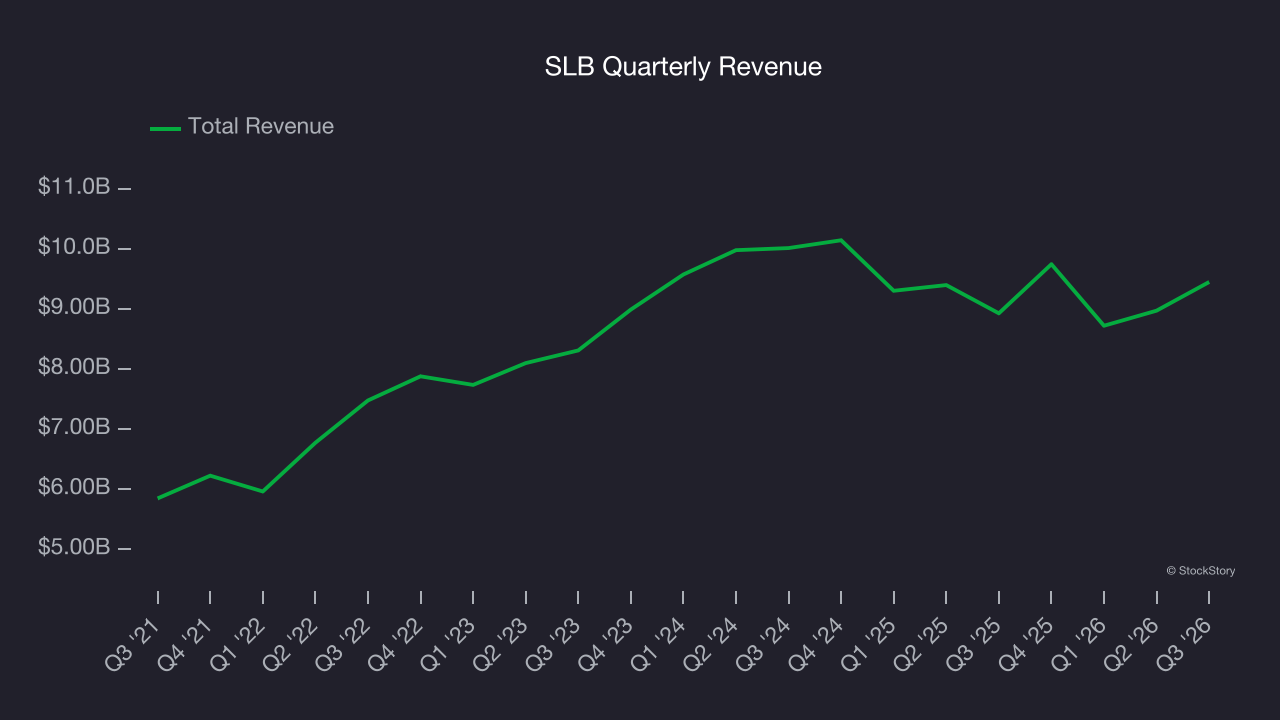Click the chart title "SLB Quarterly Revenue"
The height and width of the screenshot is (720, 1280).
coord(683,67)
